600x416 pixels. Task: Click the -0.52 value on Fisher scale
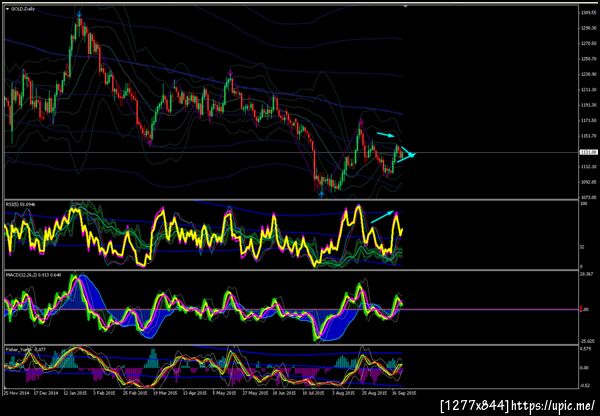tap(586, 386)
